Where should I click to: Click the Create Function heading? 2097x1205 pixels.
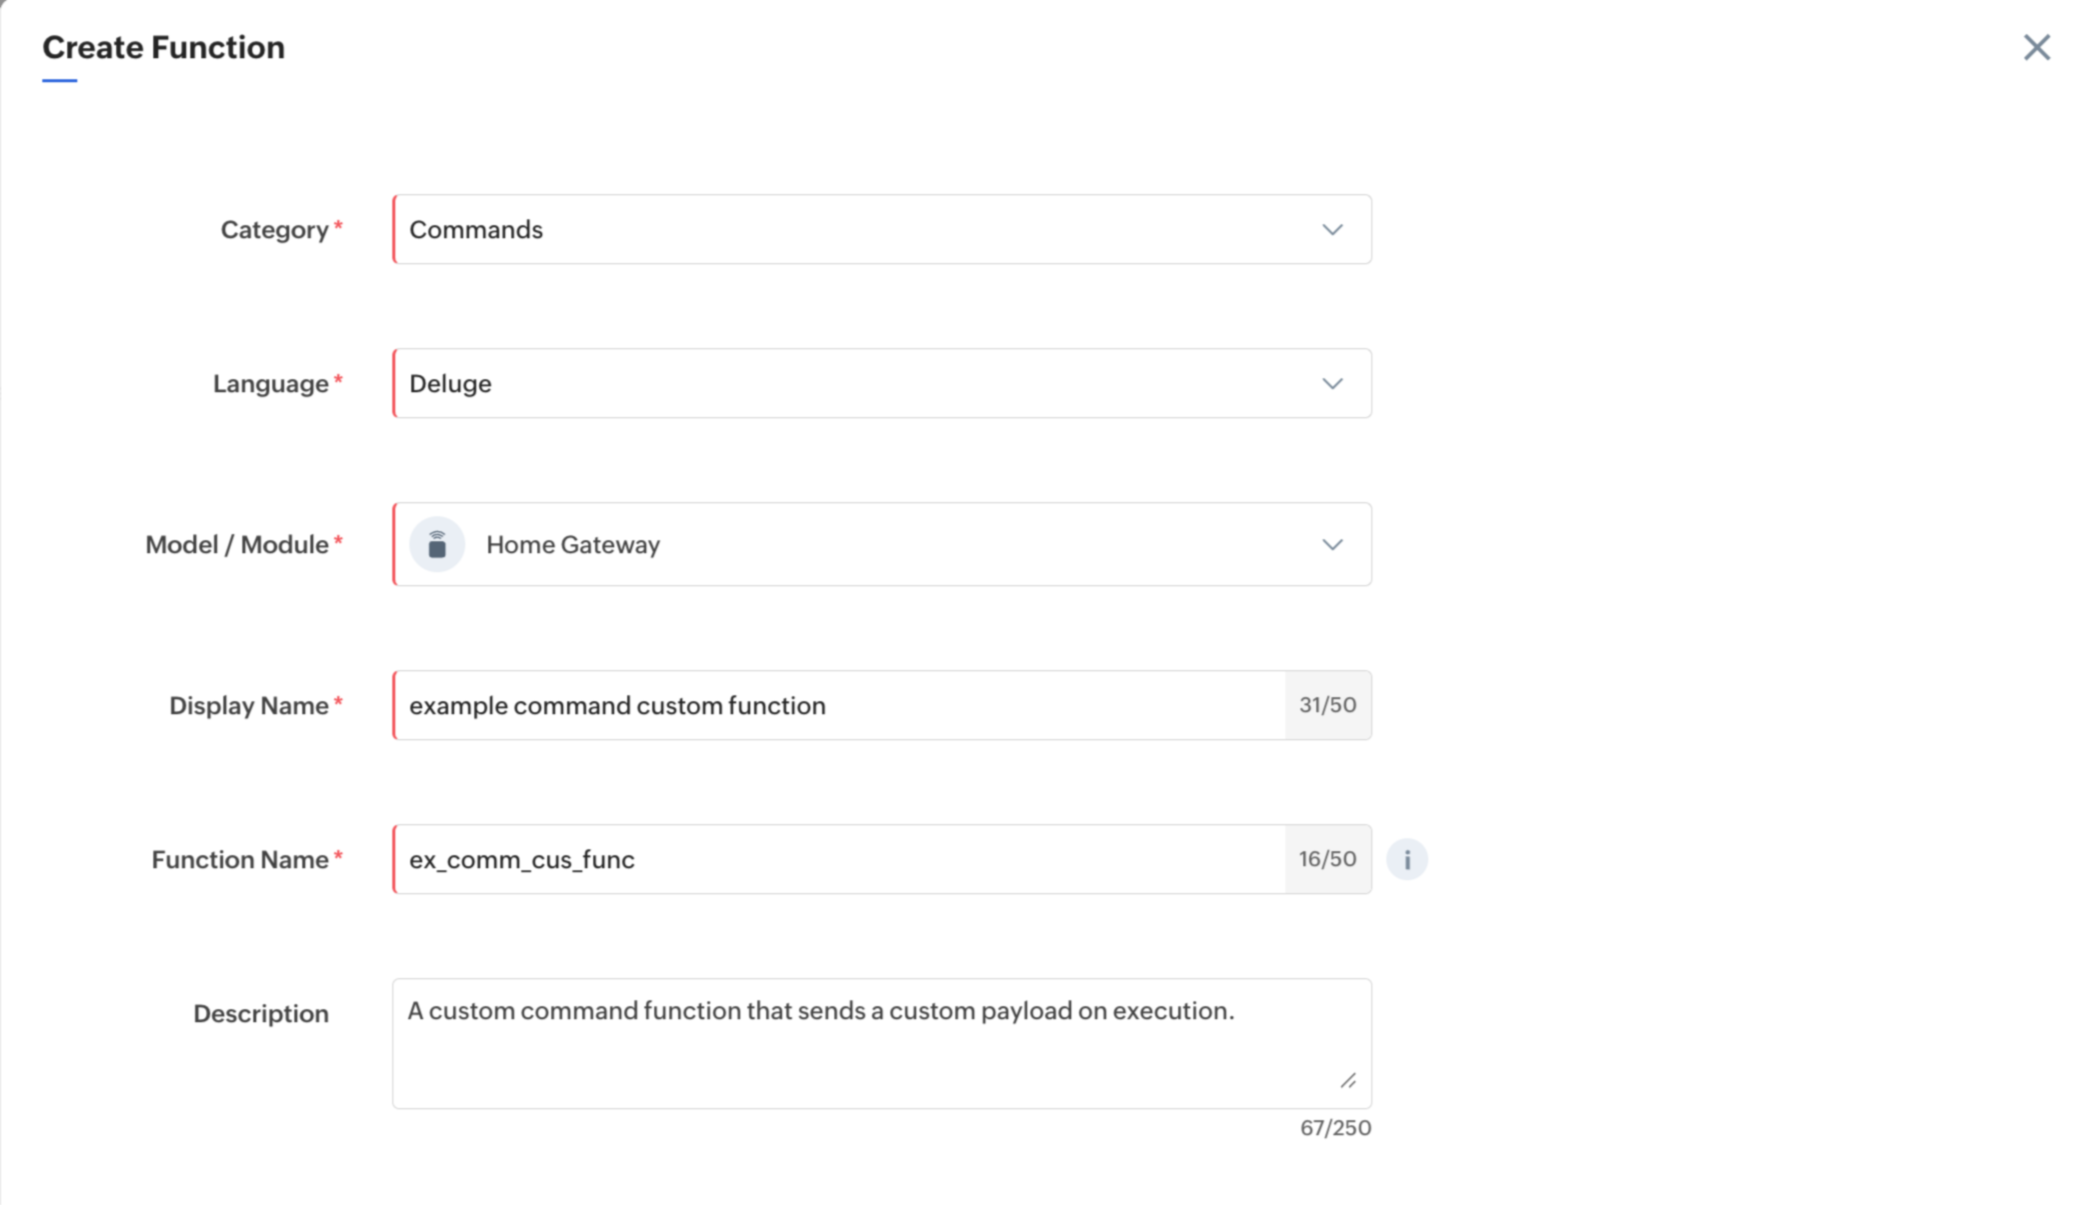[163, 47]
